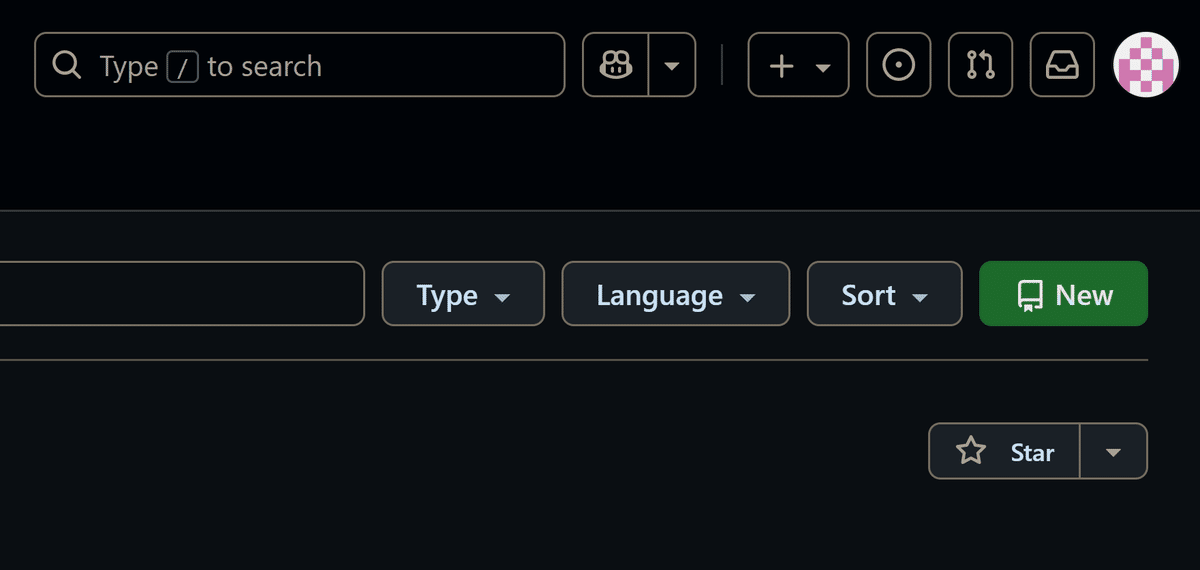
Task: Expand the Type filter dropdown
Action: [x=463, y=295]
